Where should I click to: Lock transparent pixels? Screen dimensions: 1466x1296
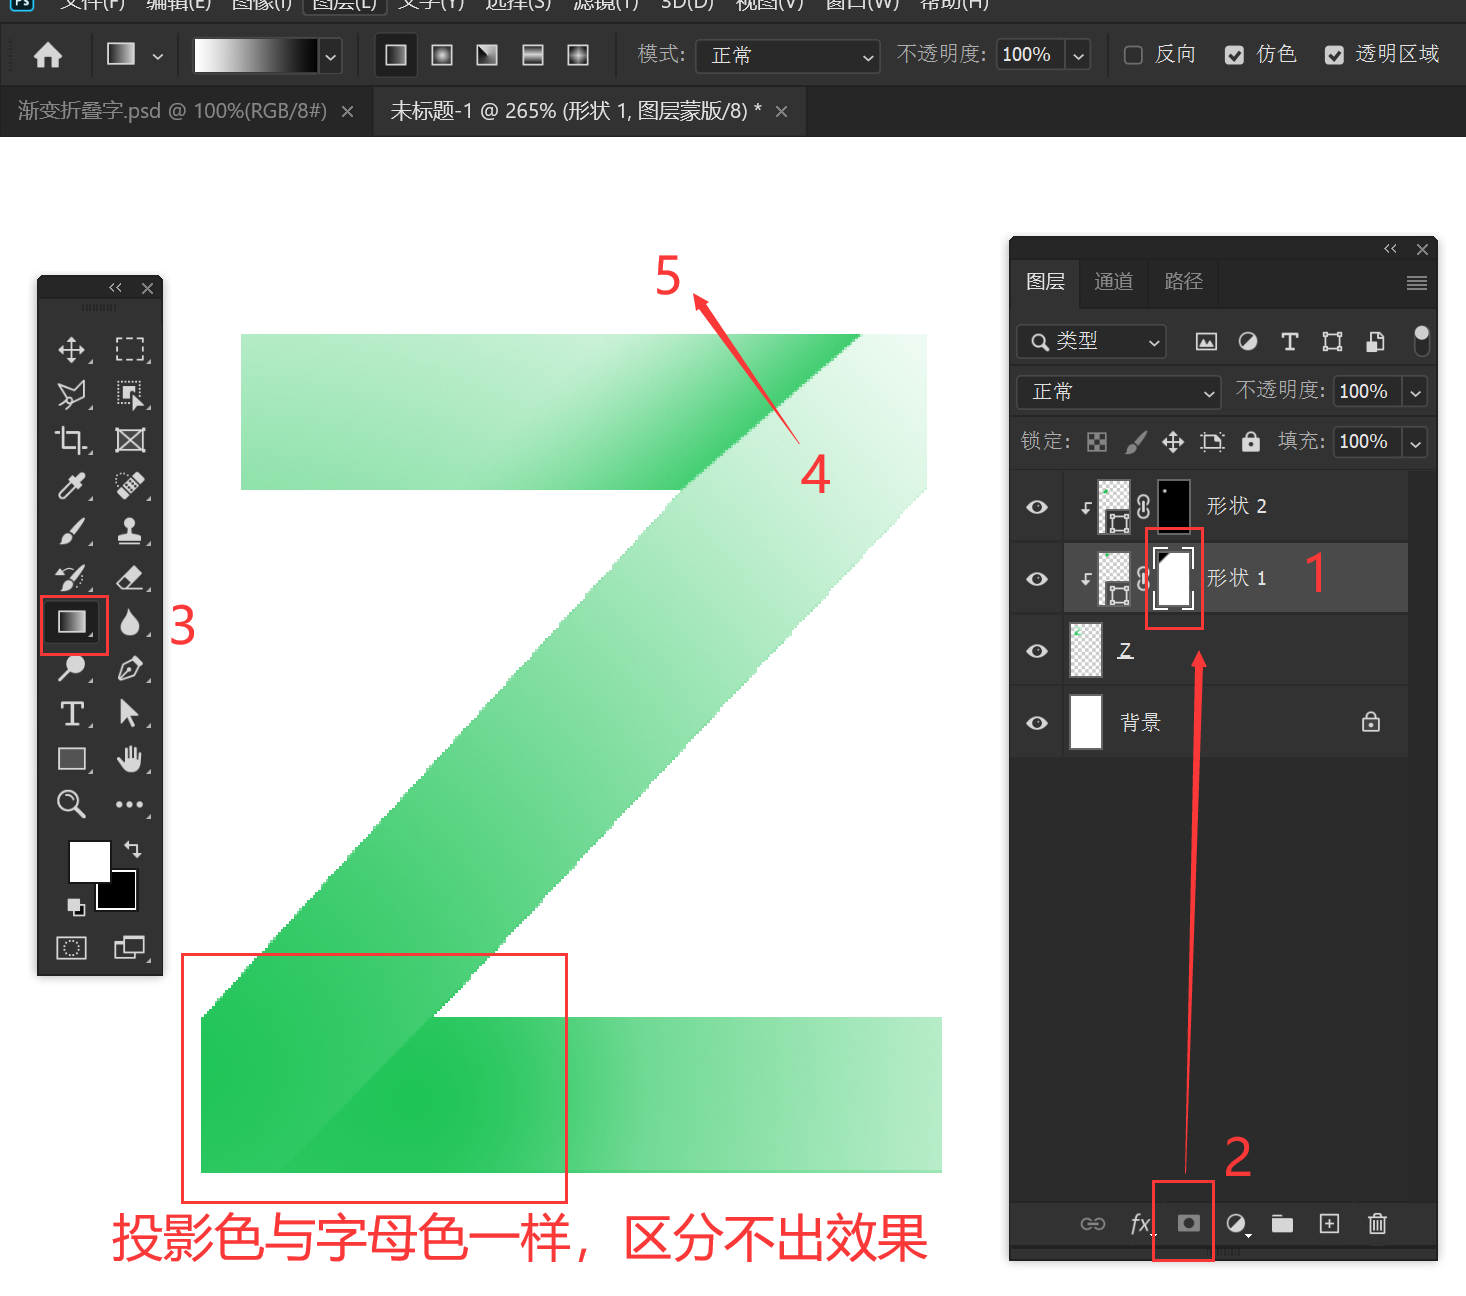tap(1097, 442)
